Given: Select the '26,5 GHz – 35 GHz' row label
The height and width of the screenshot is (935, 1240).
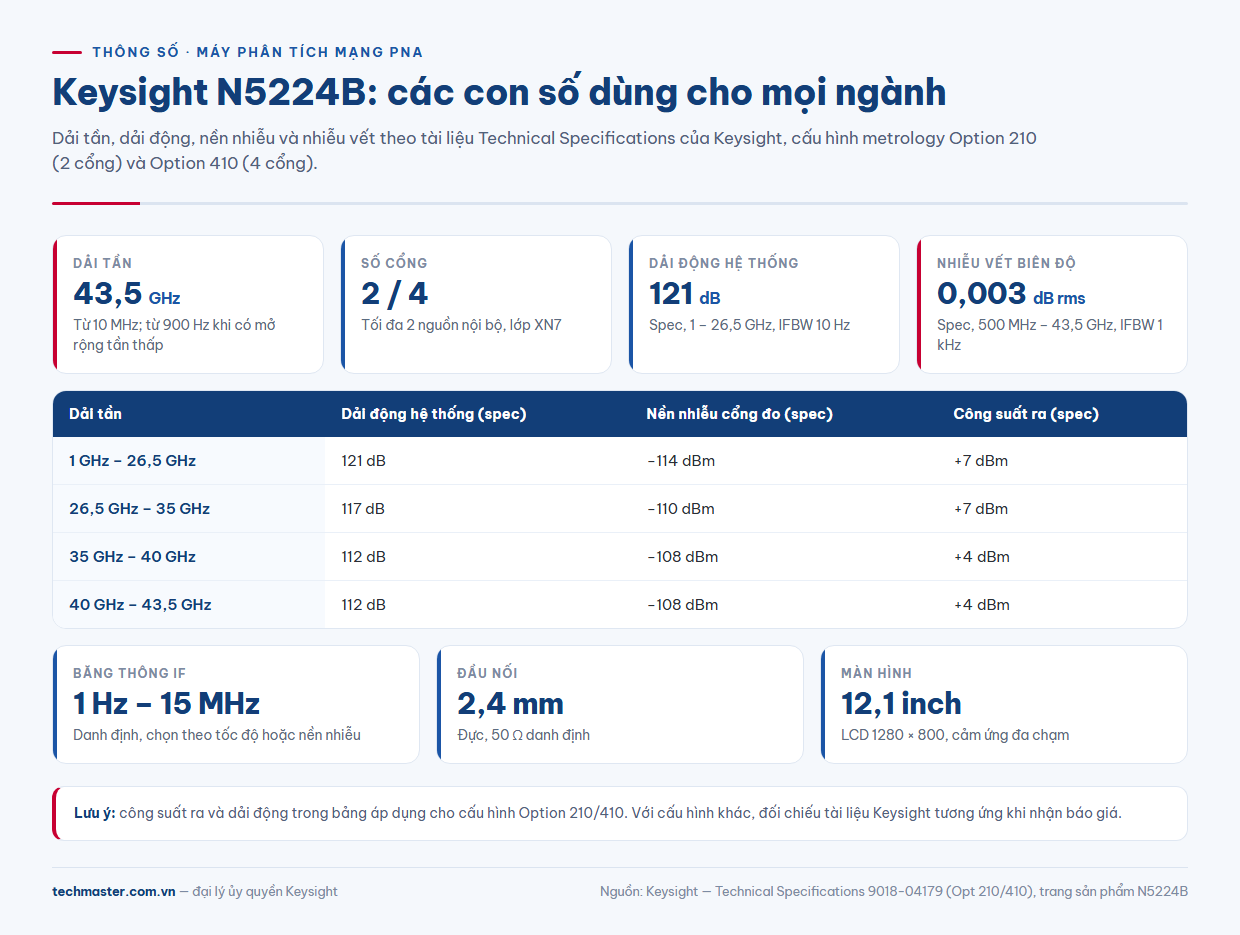Looking at the screenshot, I should click(x=139, y=509).
